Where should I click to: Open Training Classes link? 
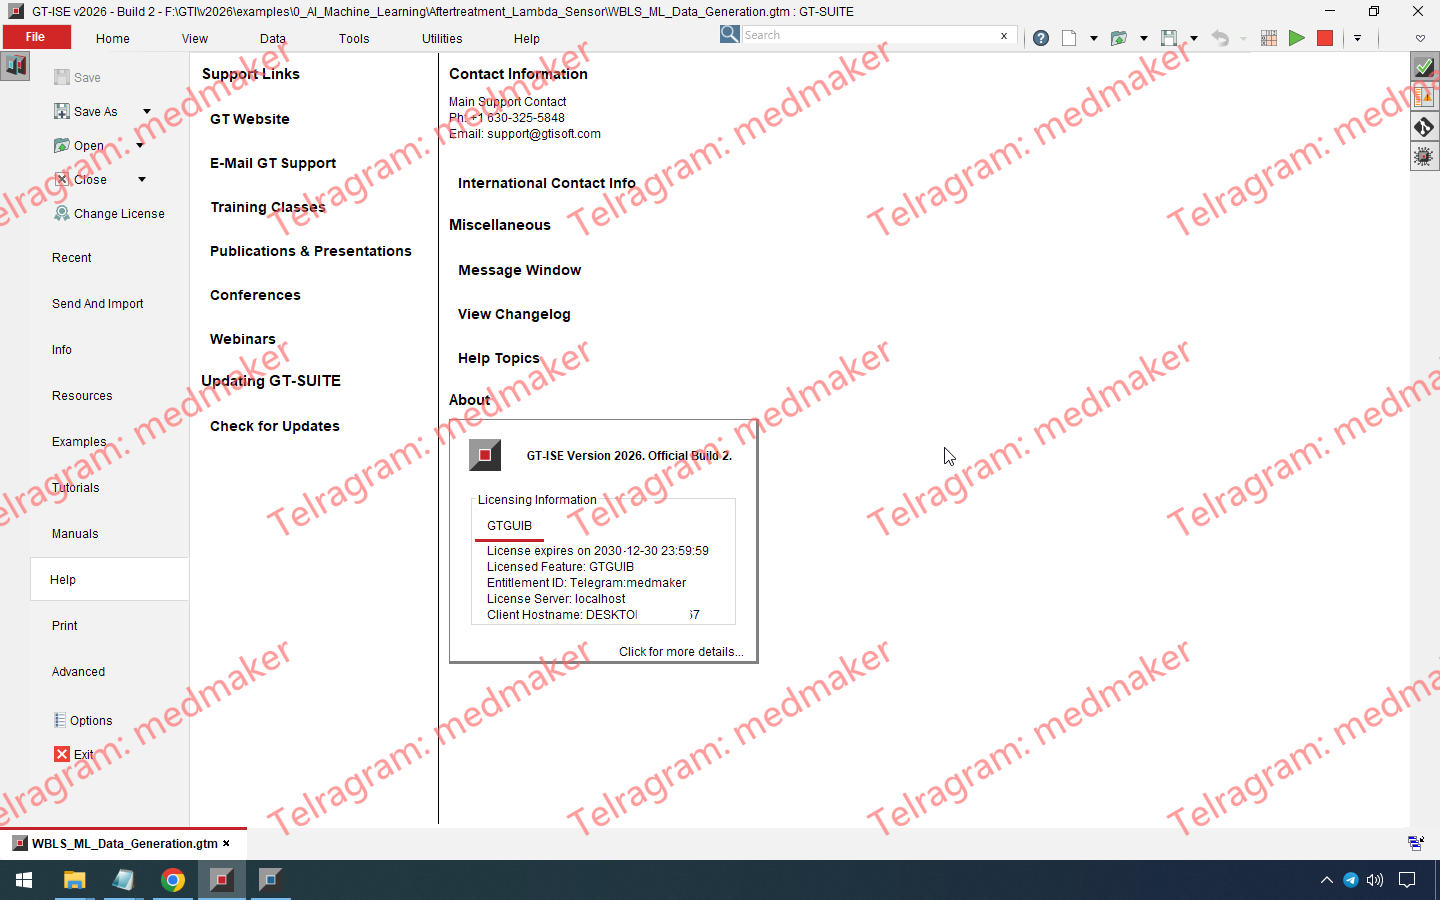pyautogui.click(x=268, y=207)
